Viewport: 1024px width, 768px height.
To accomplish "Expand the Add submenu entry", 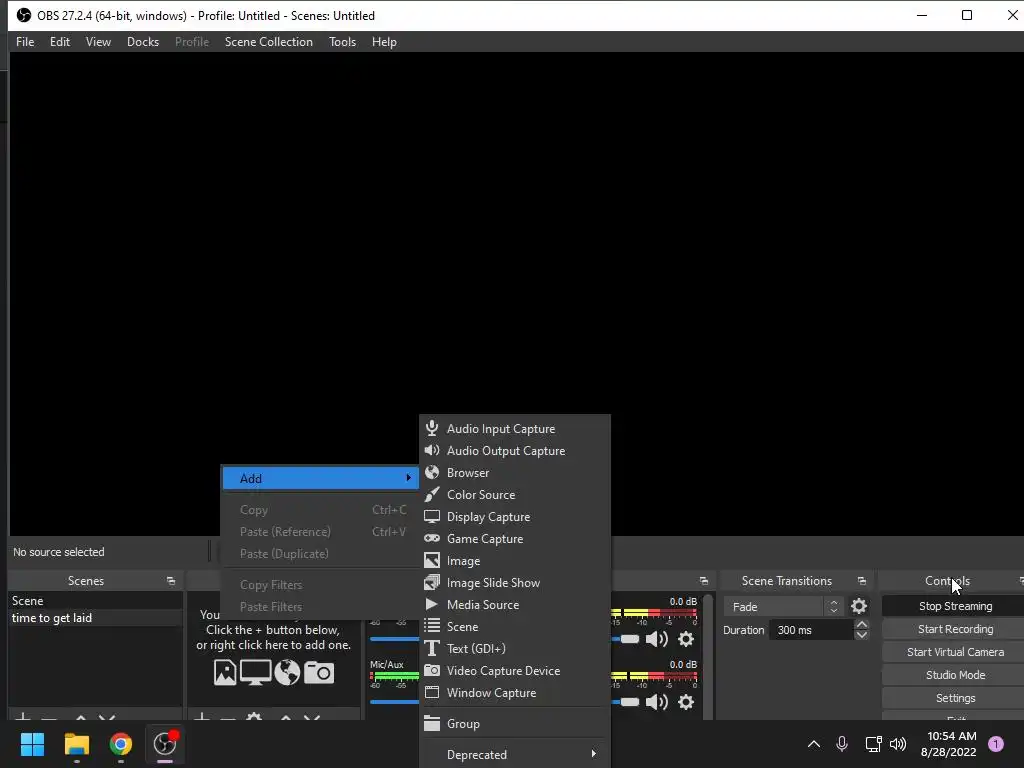I will [320, 478].
